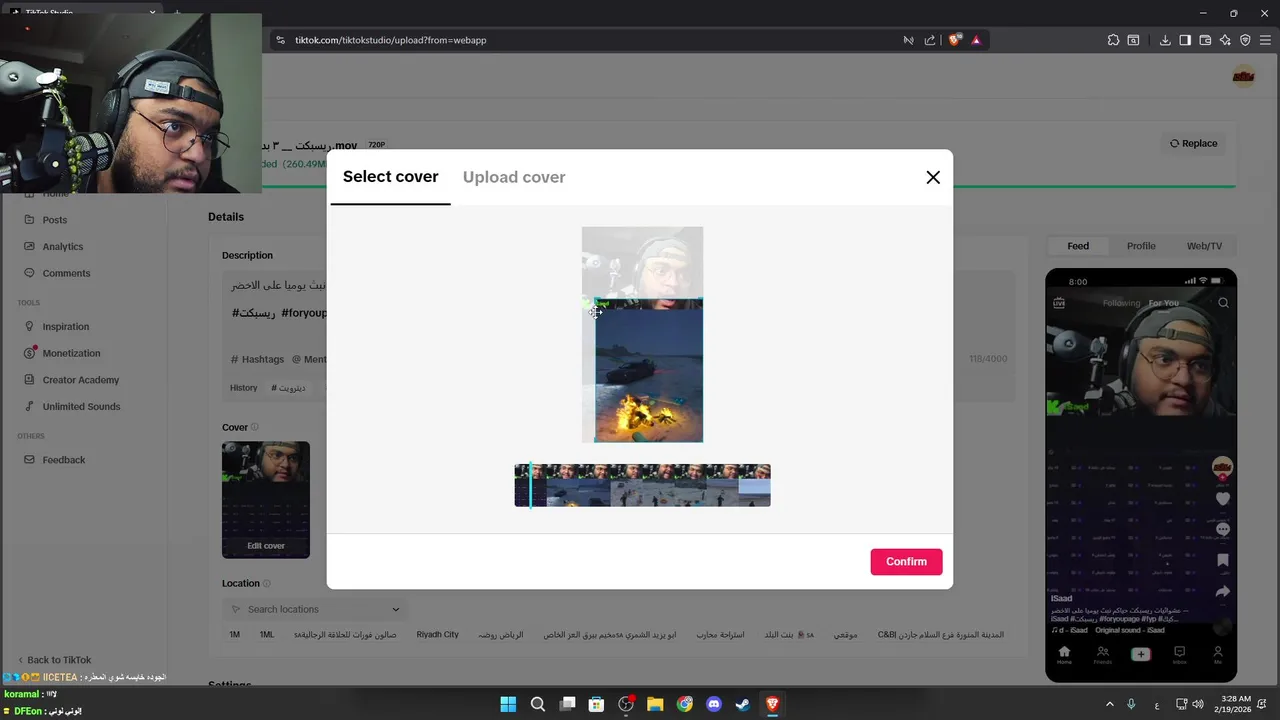Click the comment icon in phone preview

point(1222,529)
